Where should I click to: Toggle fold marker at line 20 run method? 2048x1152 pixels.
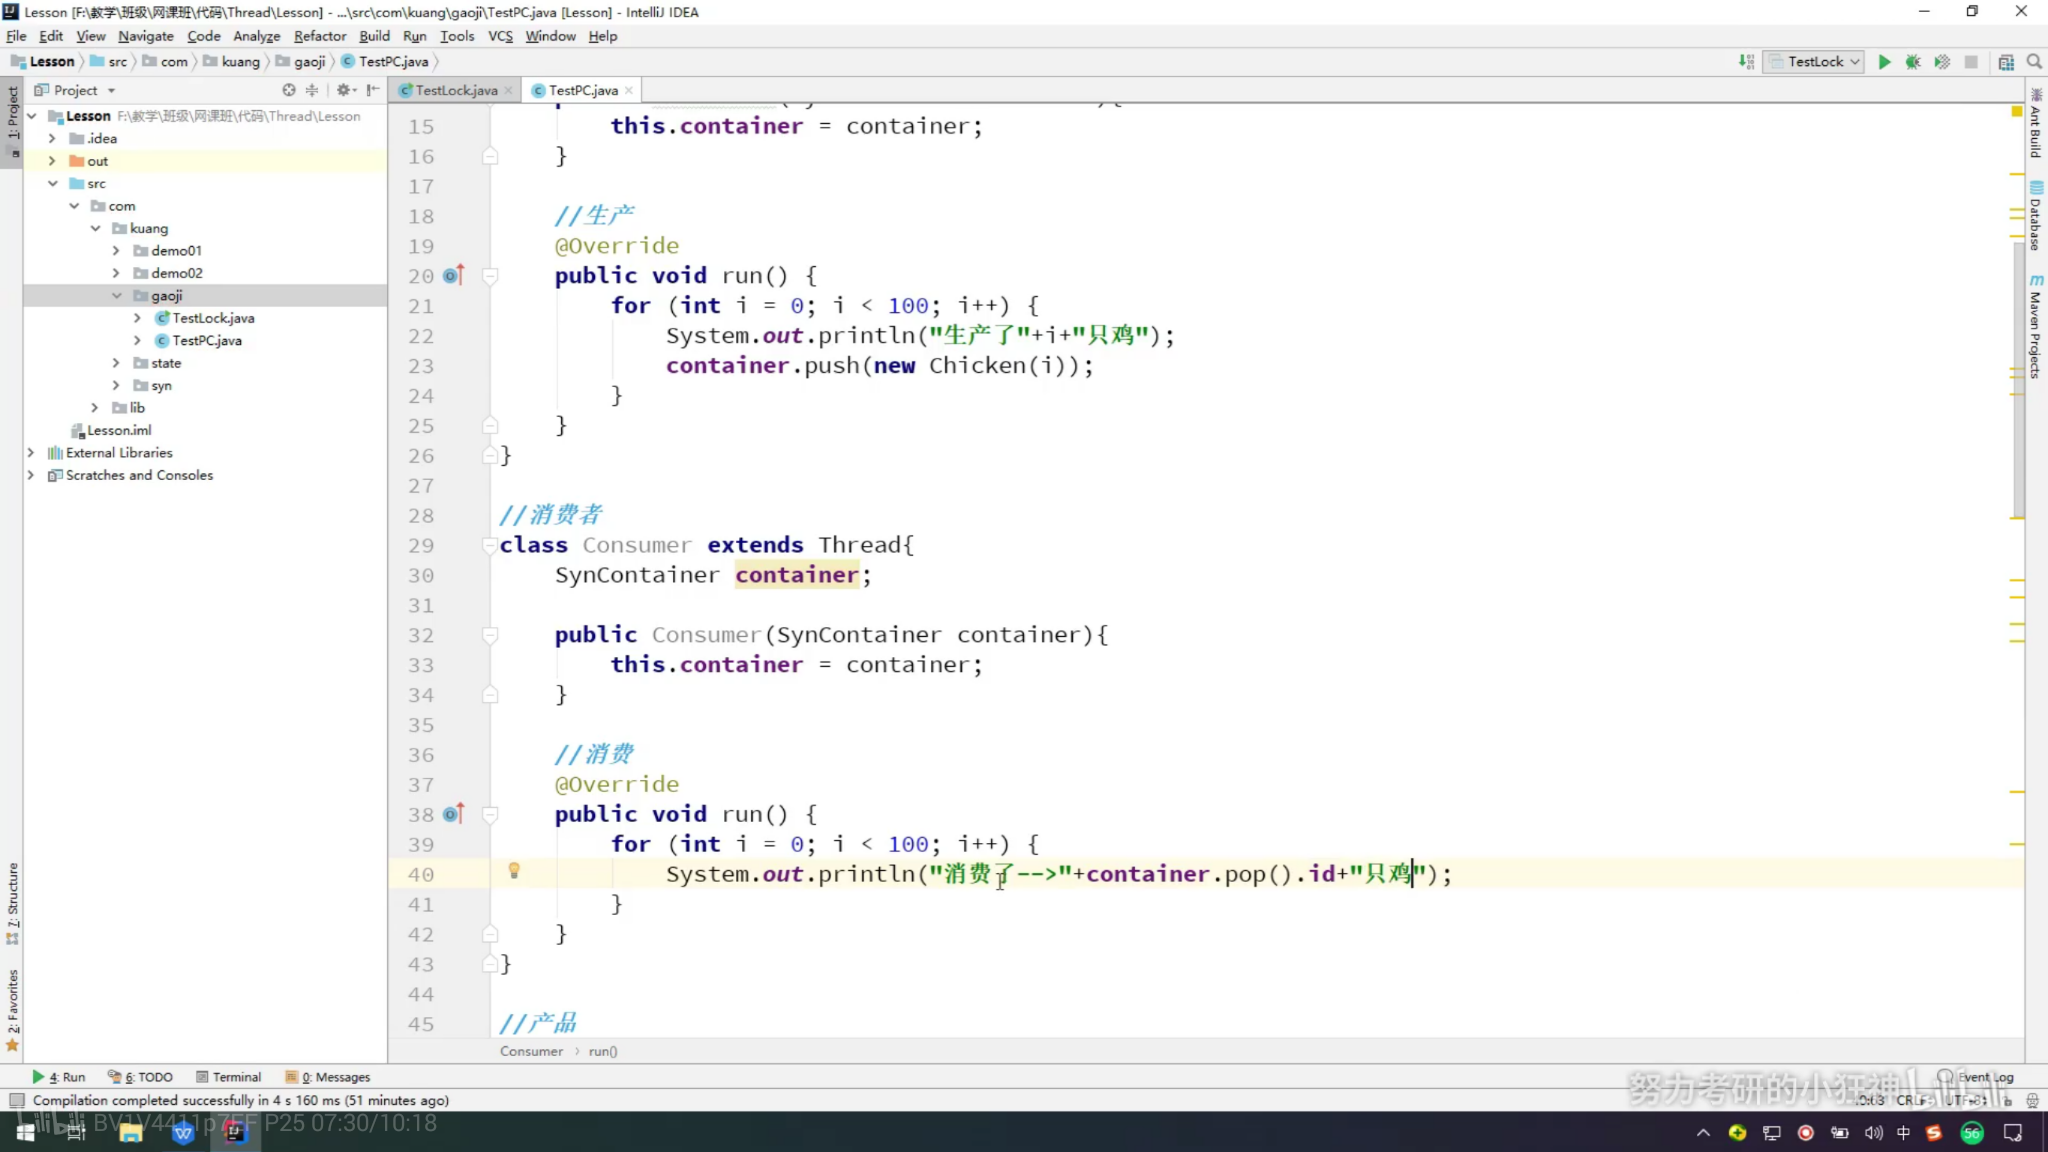tap(489, 275)
